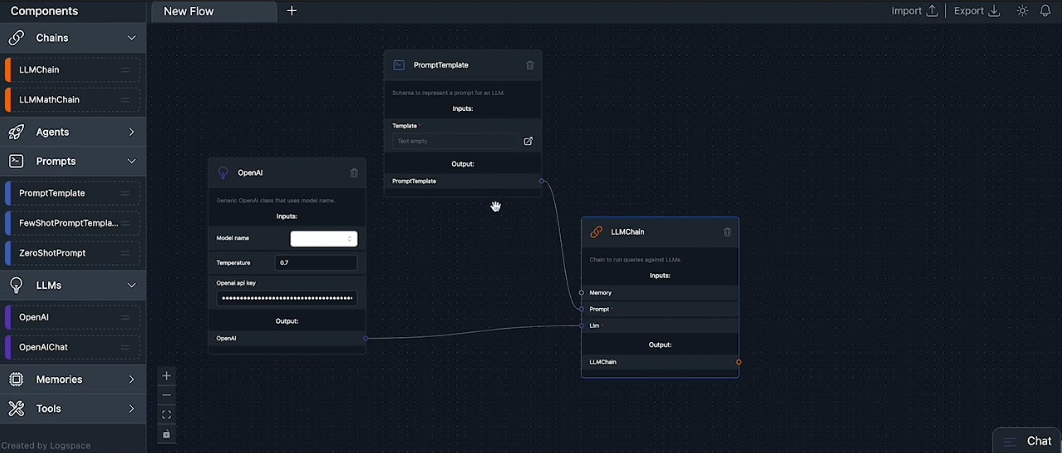The height and width of the screenshot is (453, 1062).
Task: Click the LLMs lightbulb icon in sidebar
Action: (16, 285)
